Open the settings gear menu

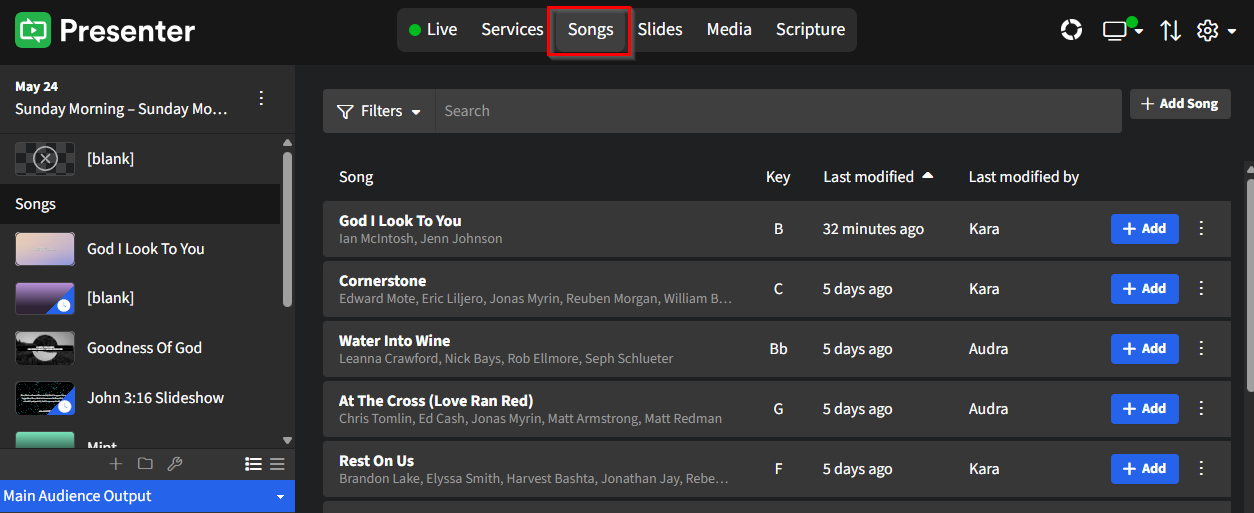[x=1216, y=31]
